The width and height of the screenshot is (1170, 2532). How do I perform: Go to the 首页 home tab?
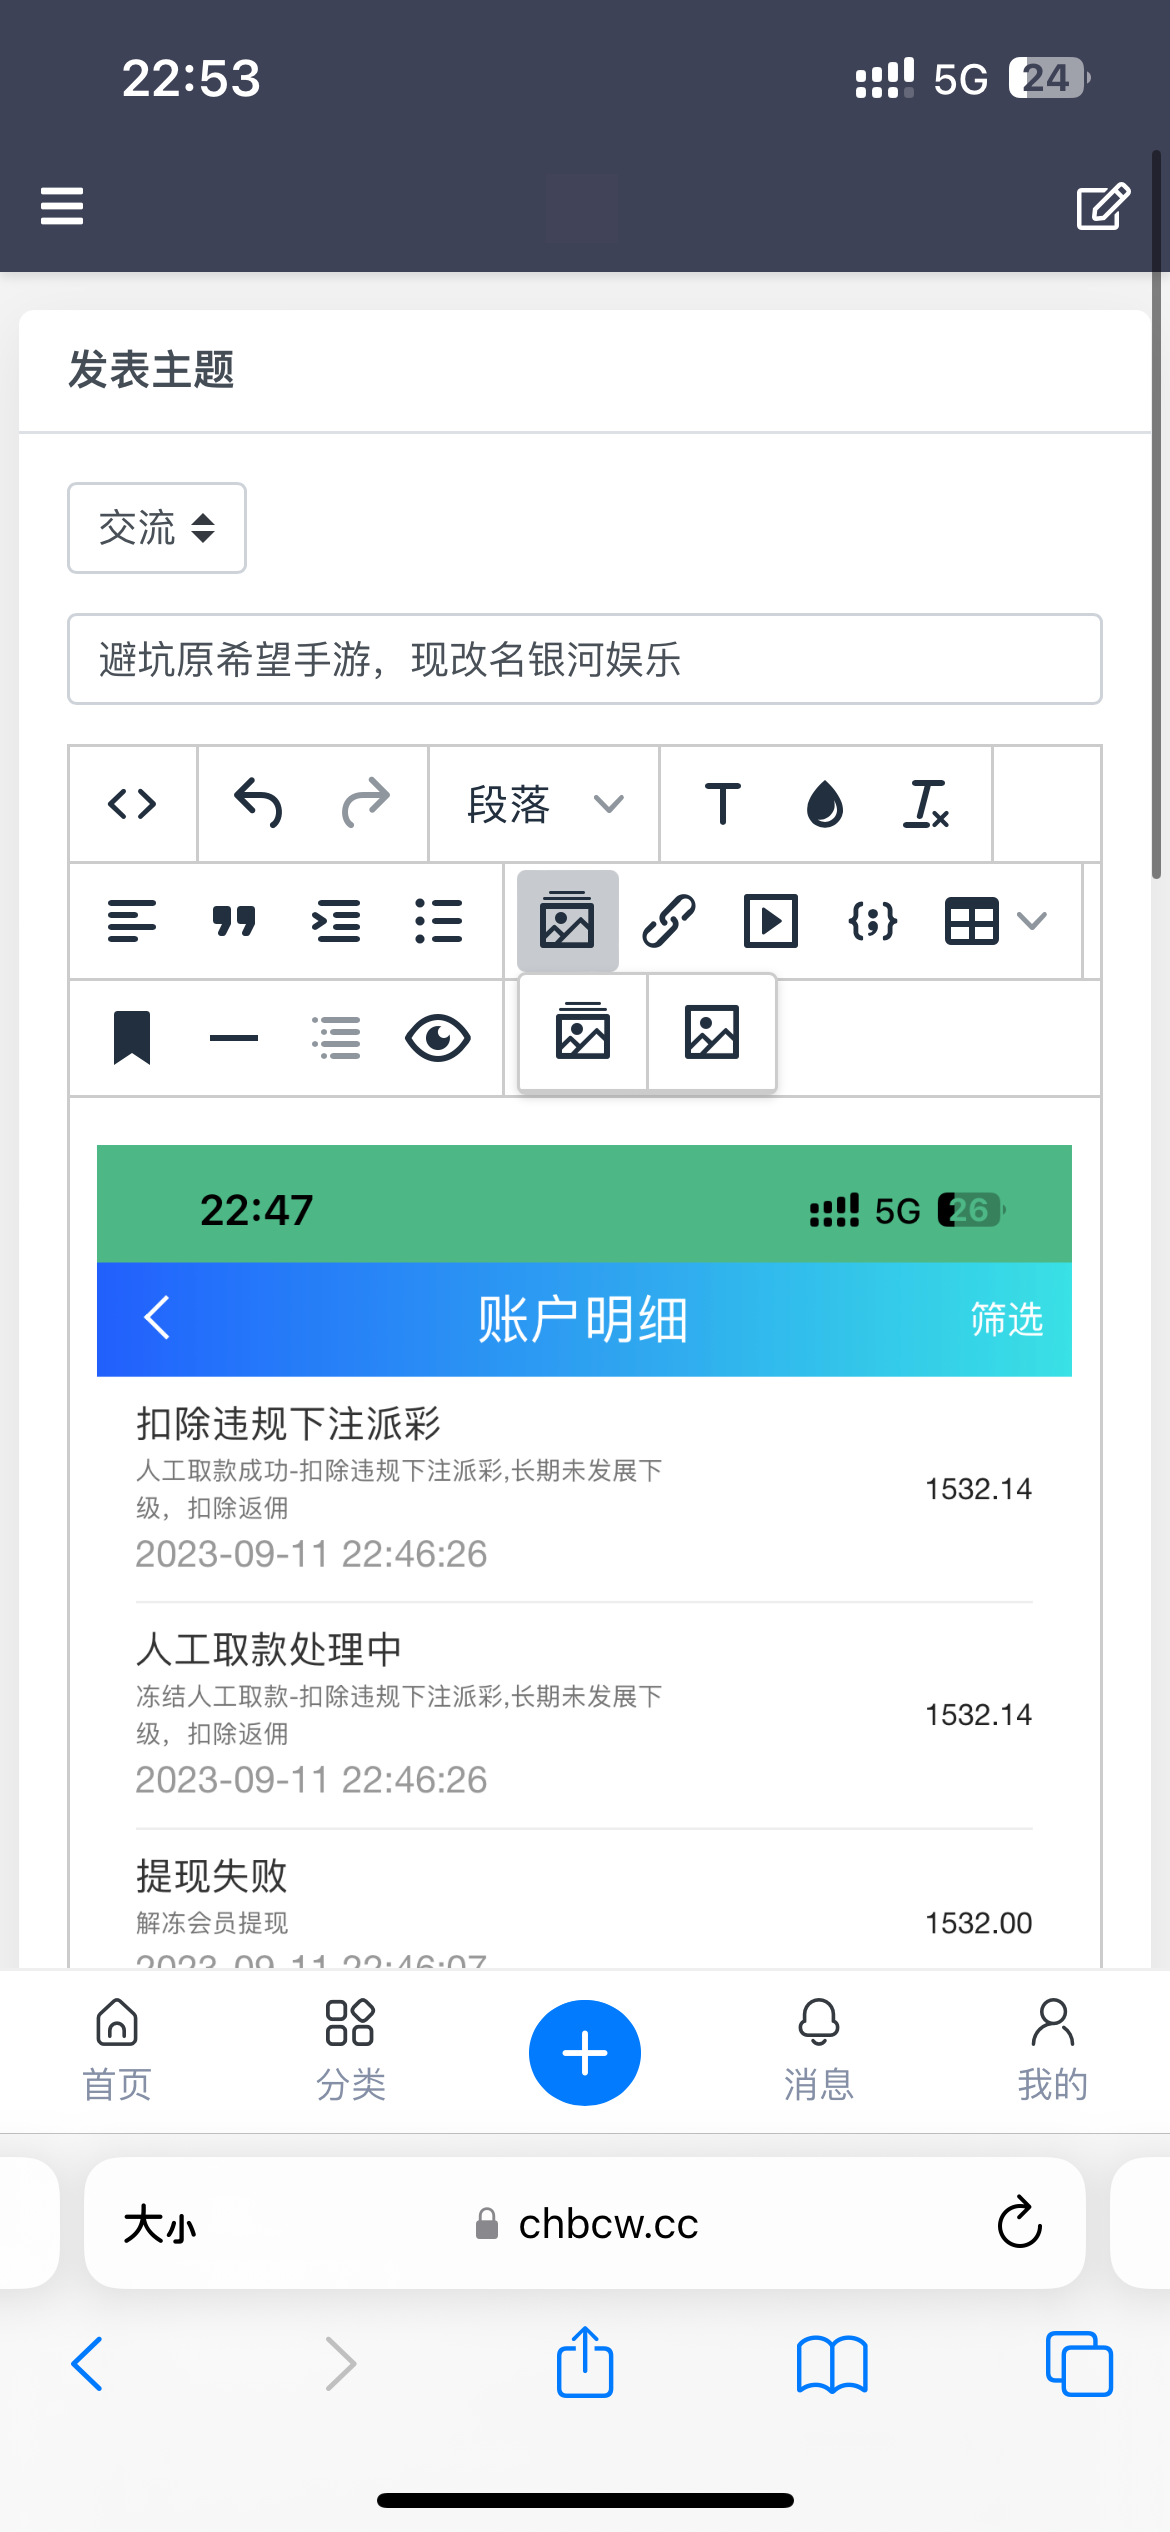click(x=117, y=2050)
